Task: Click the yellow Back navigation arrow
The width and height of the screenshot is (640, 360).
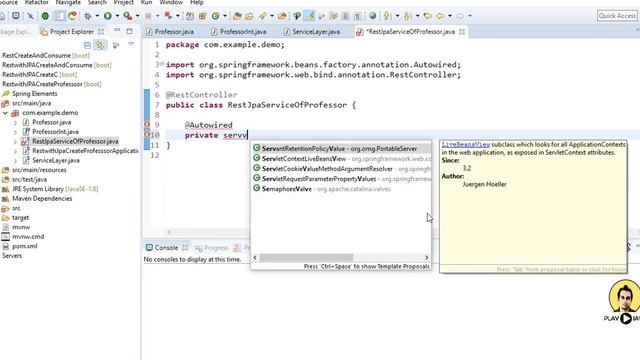Action: [x=440, y=16]
